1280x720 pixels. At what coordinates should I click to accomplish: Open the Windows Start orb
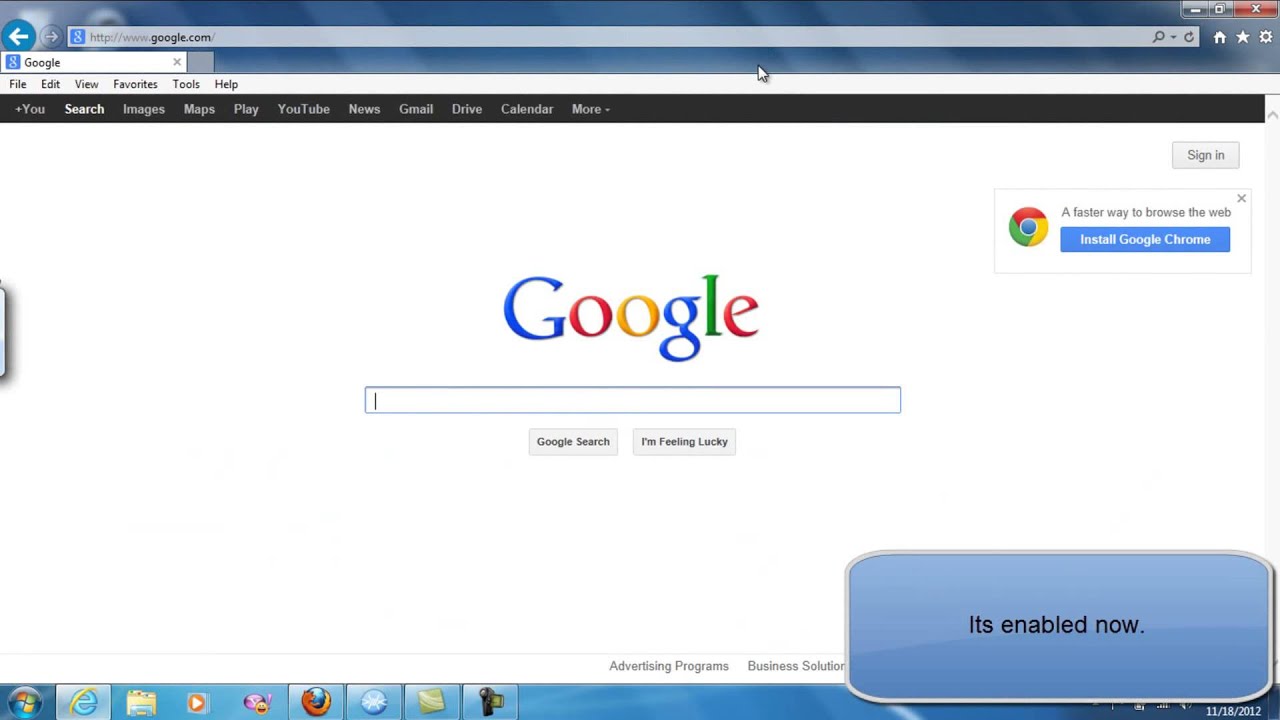pos(24,703)
